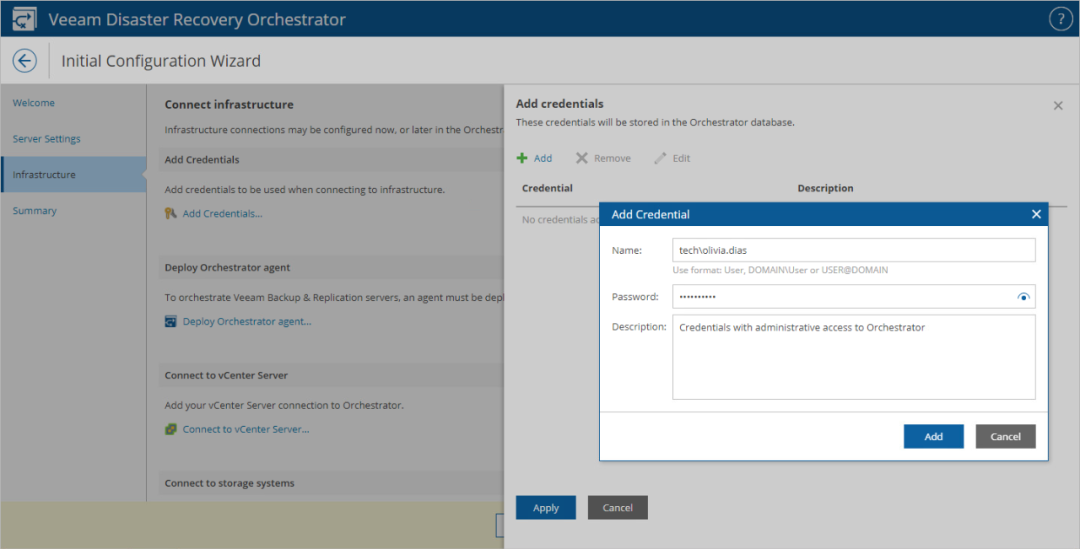This screenshot has width=1080, height=549.
Task: Select the Summary wizard step
Action: coord(35,211)
